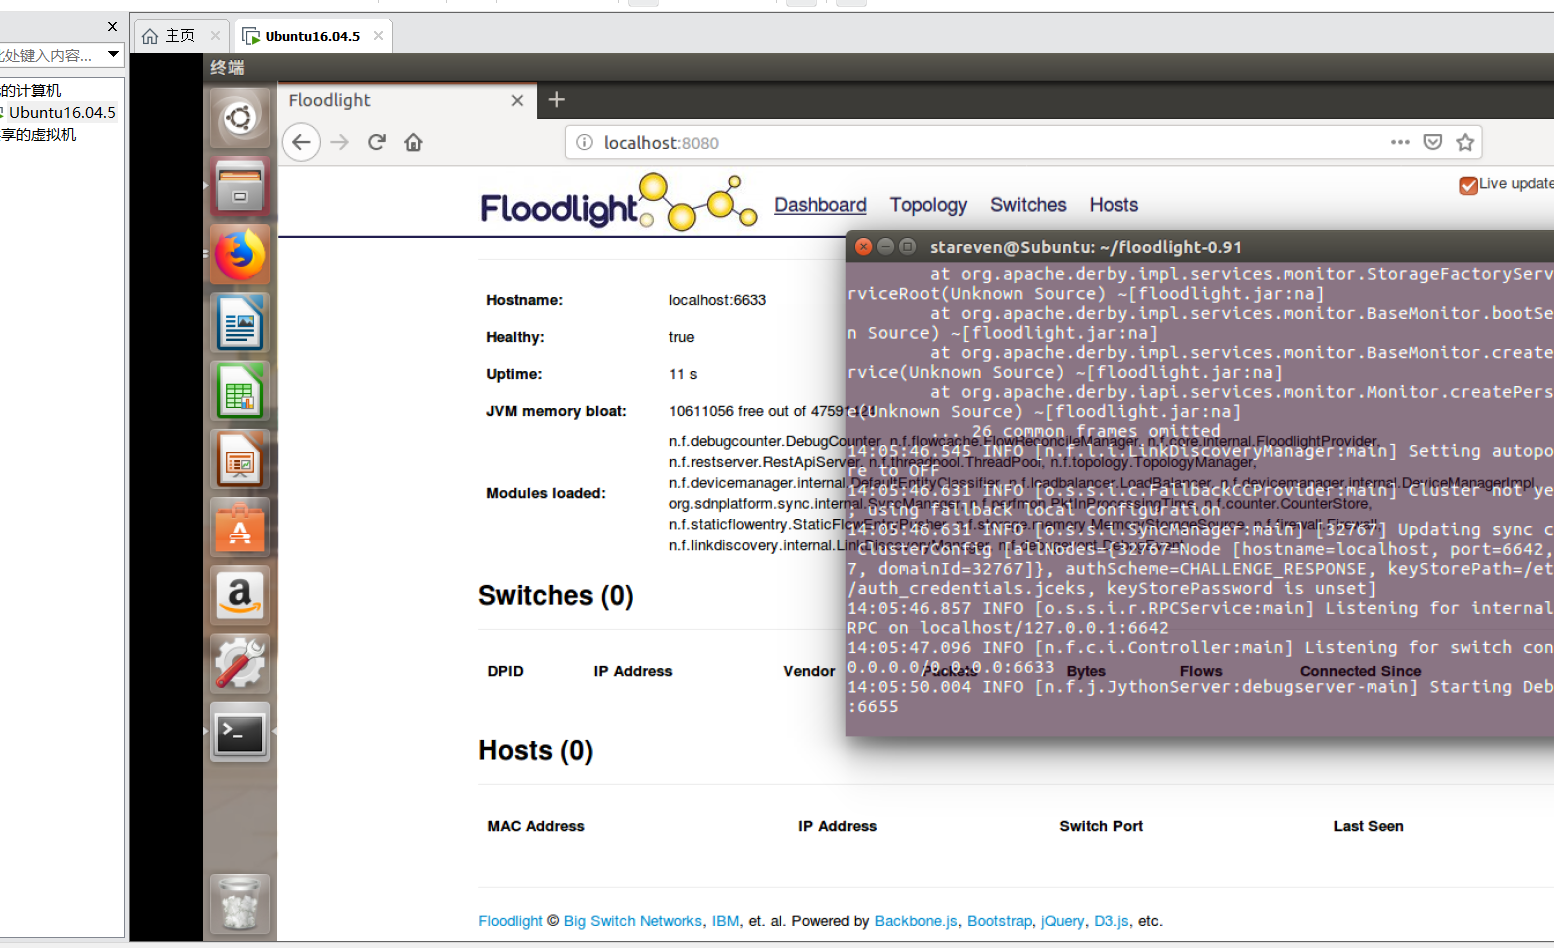This screenshot has height=948, width=1554.
Task: Open the Switches page
Action: tap(1028, 205)
